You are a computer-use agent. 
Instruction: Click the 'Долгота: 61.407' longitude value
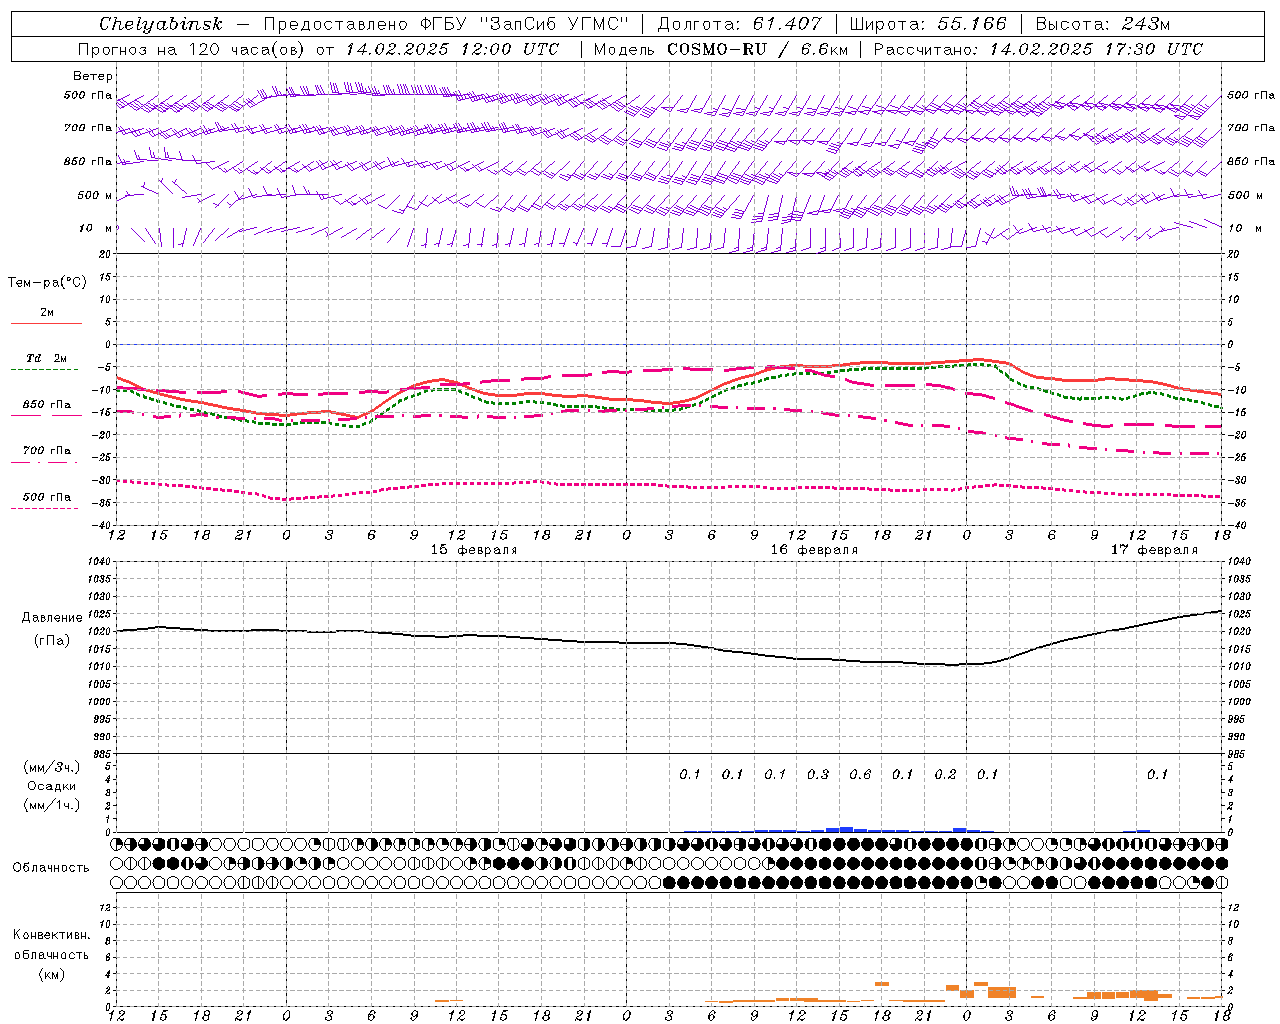click(740, 24)
